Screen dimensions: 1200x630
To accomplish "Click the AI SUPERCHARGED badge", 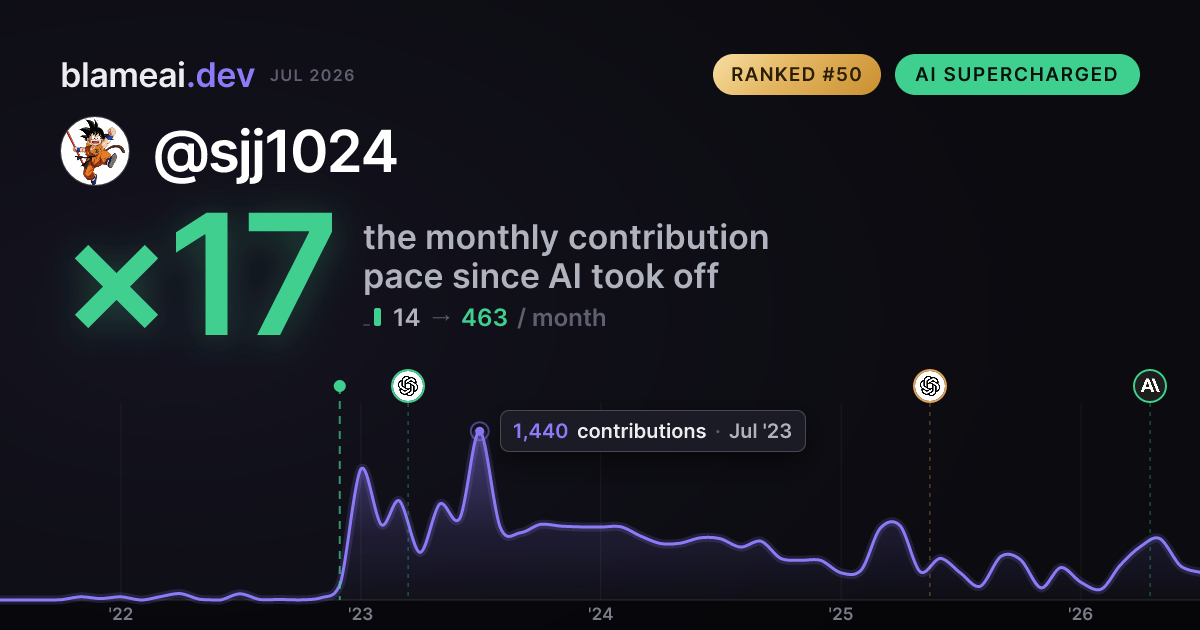I will point(1017,75).
